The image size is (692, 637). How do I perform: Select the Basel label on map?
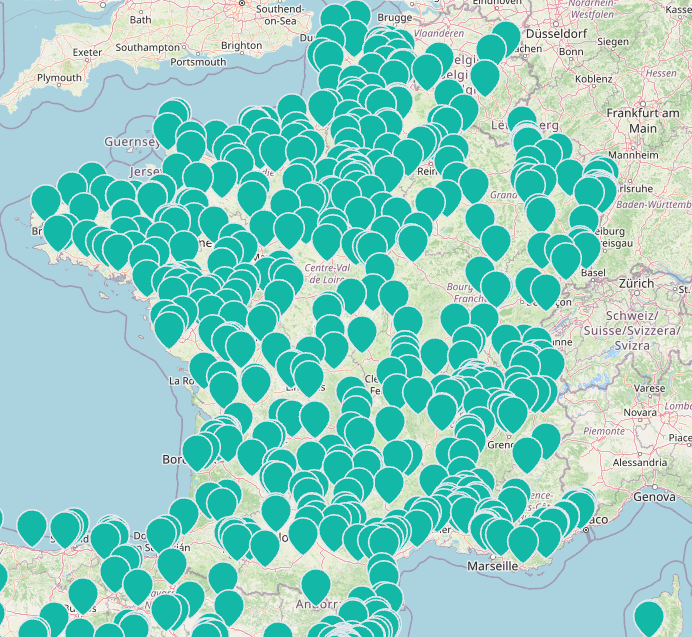point(593,273)
